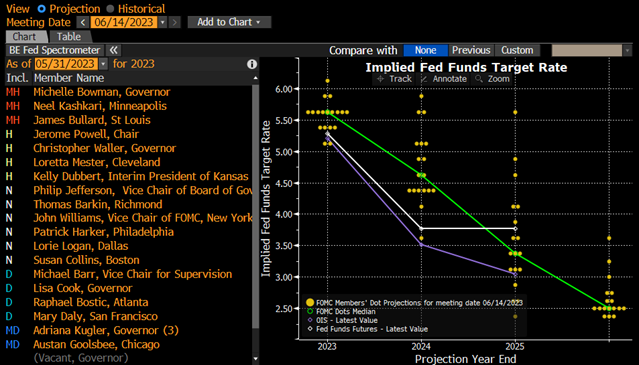The width and height of the screenshot is (639, 365).
Task: Select John Williams, Vice Chair of FOMC row
Action: [x=129, y=218]
